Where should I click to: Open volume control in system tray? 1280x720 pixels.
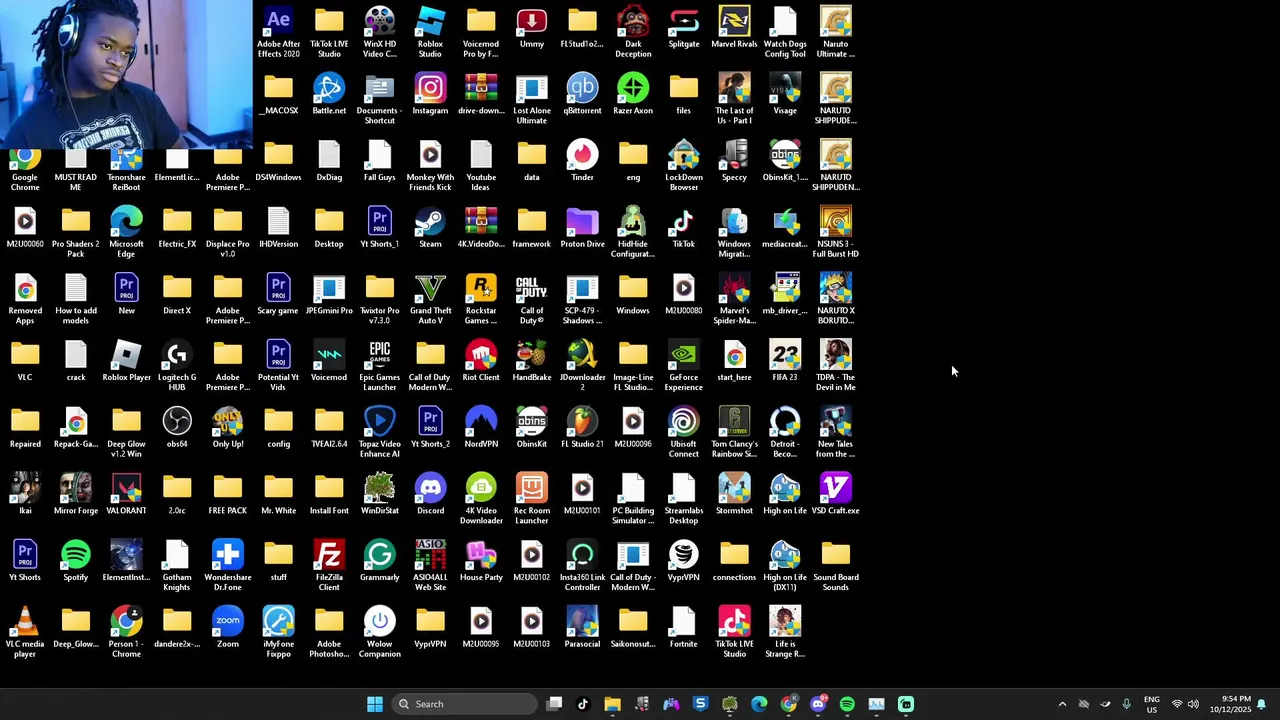pos(1193,704)
